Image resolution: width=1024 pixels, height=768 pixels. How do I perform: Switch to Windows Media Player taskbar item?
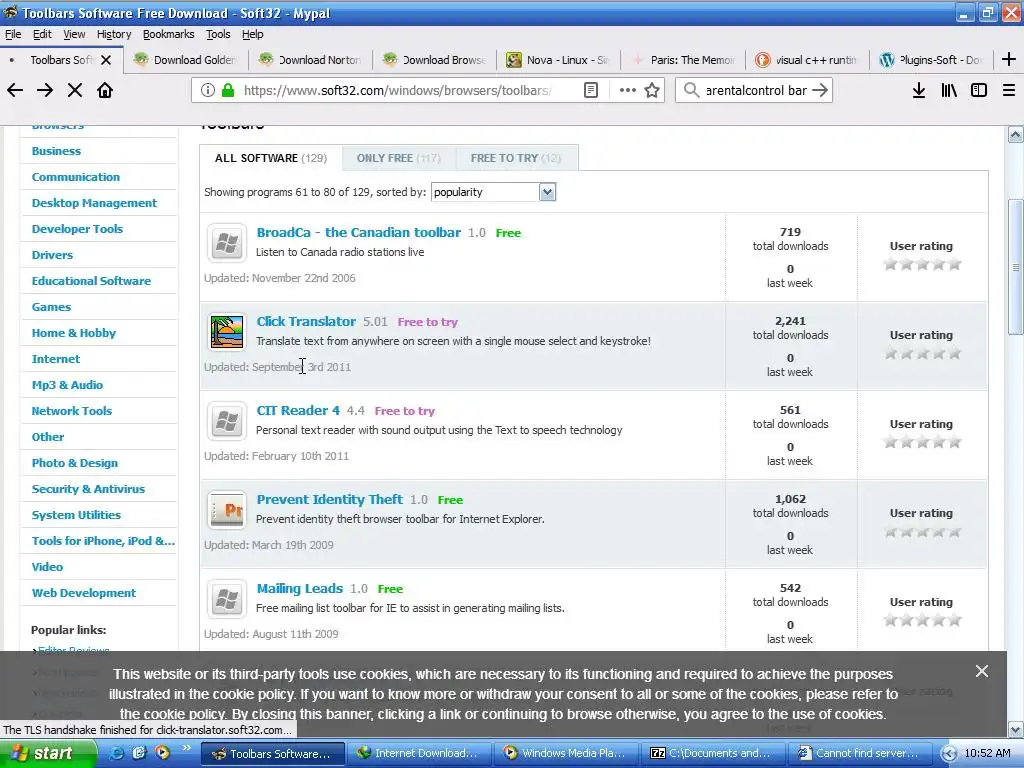[x=565, y=753]
